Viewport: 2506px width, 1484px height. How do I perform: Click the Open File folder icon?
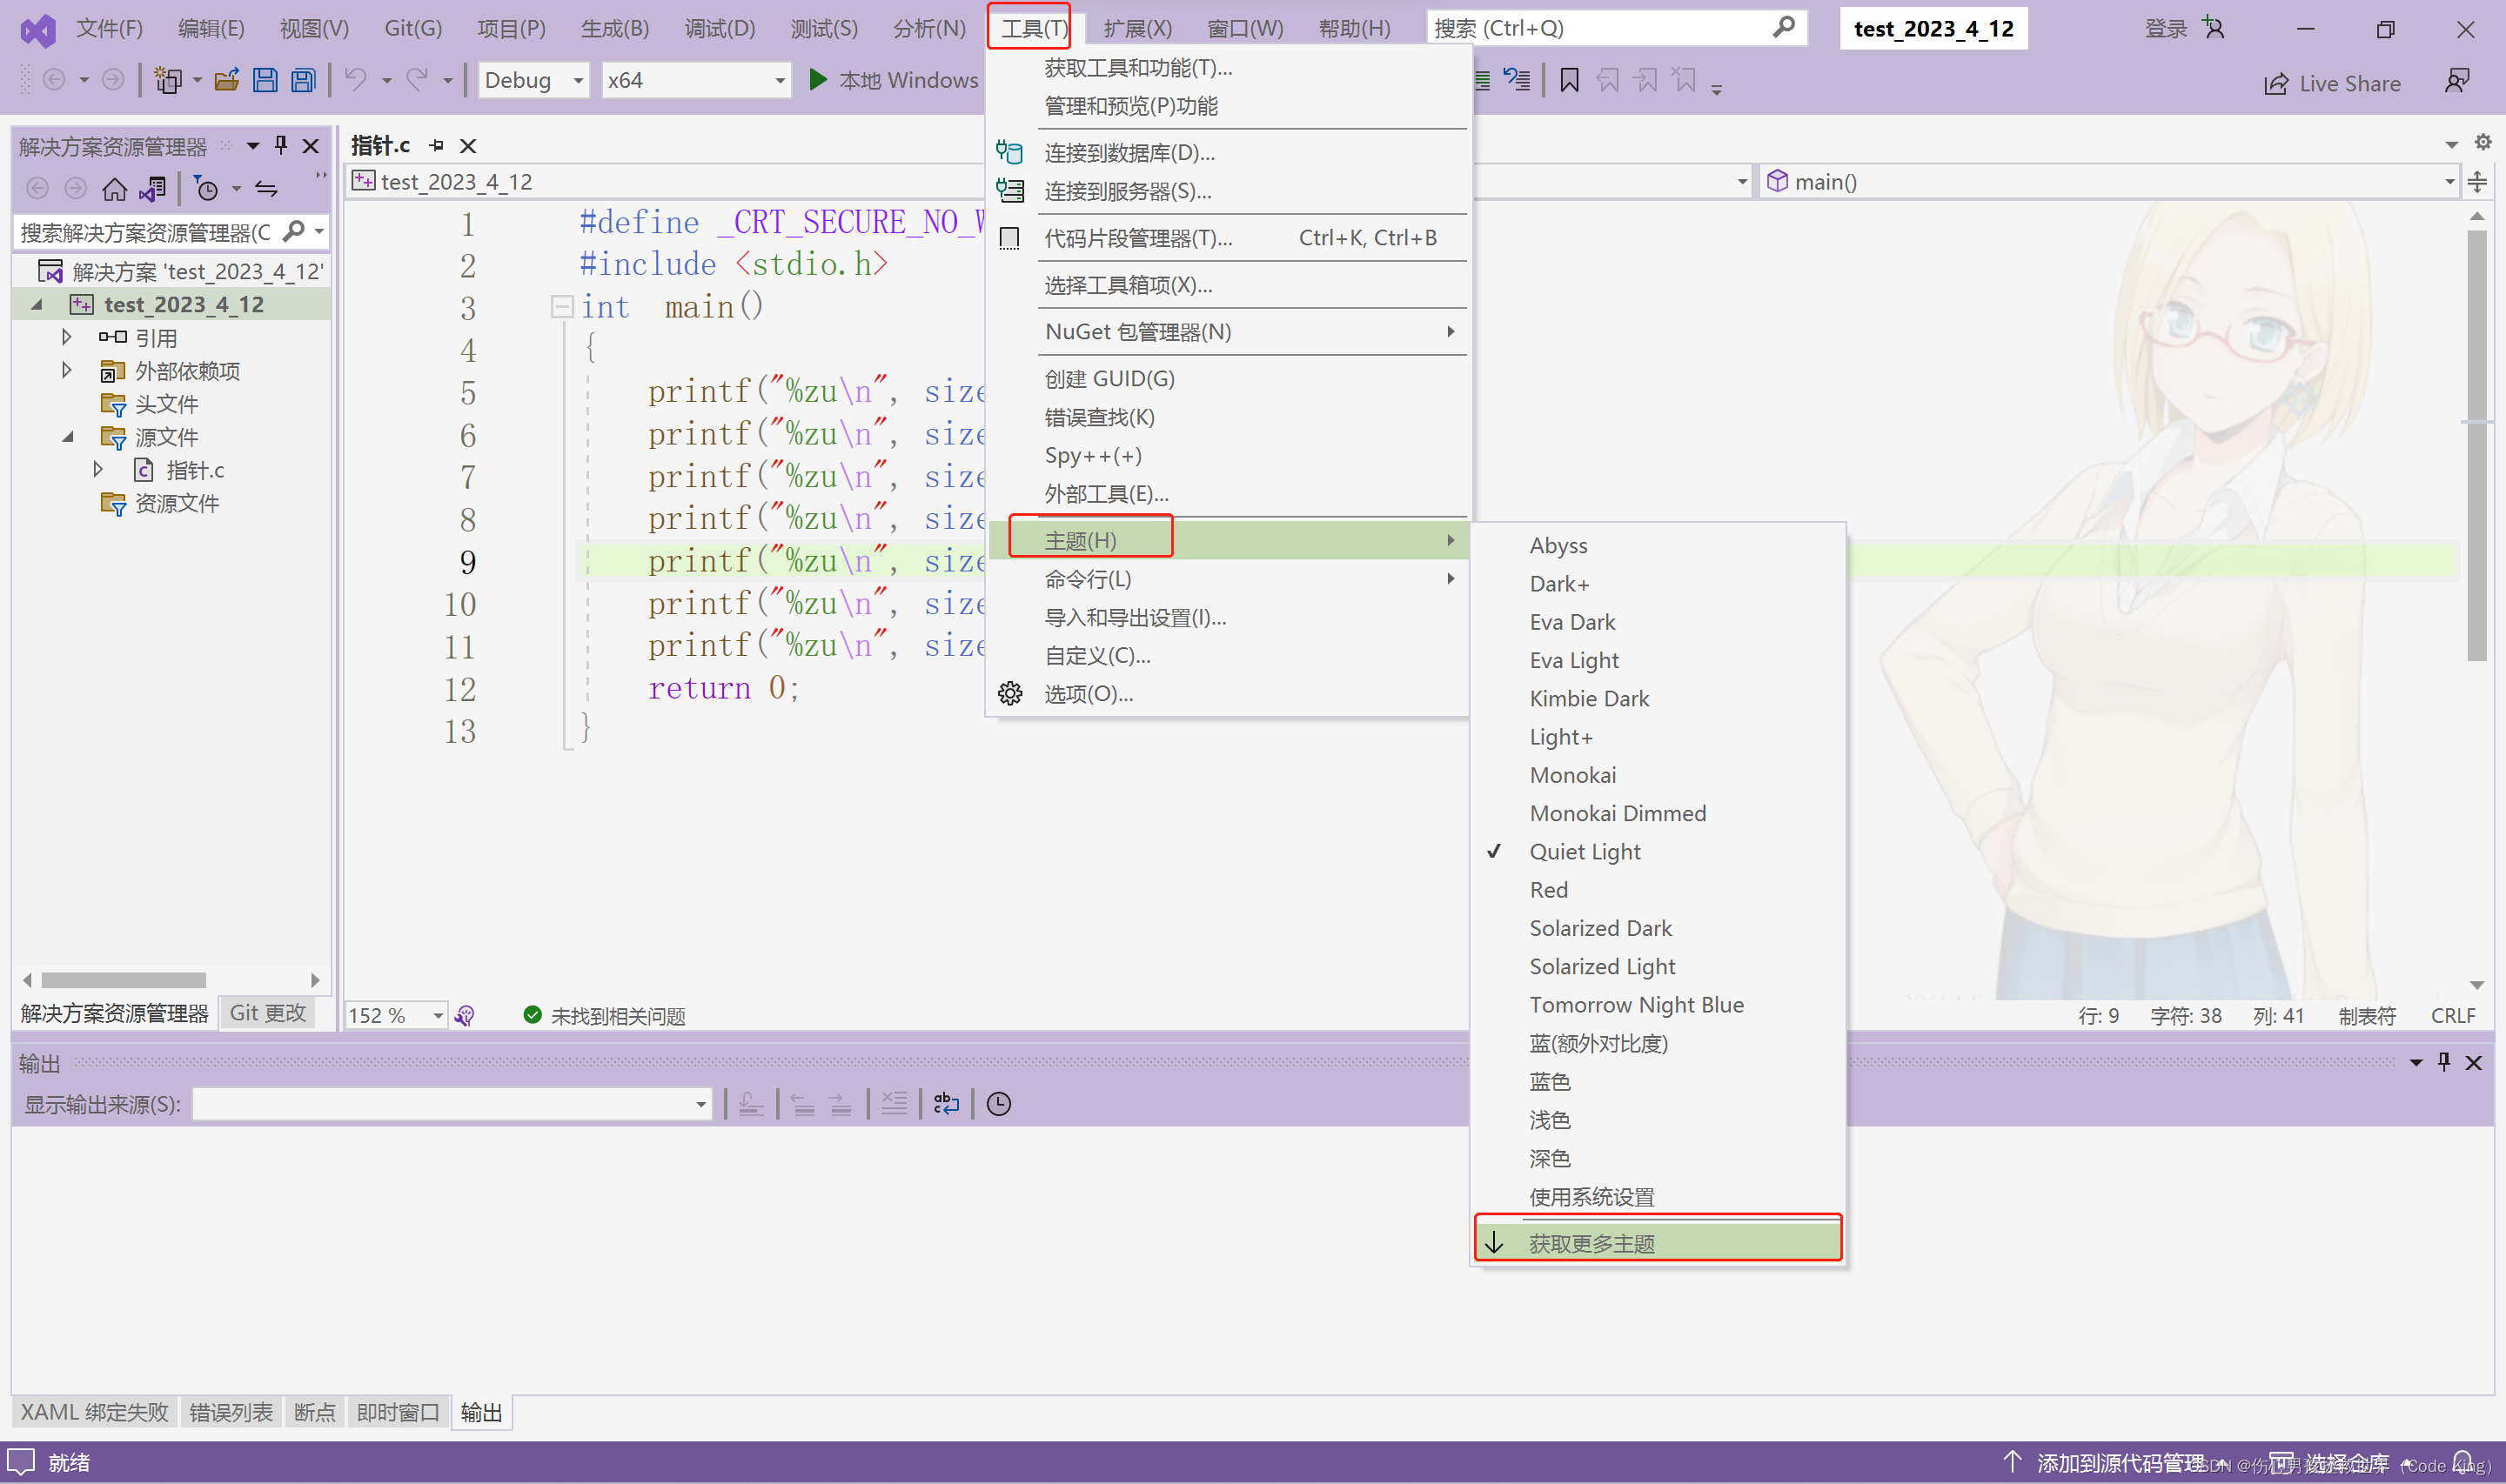[x=226, y=80]
